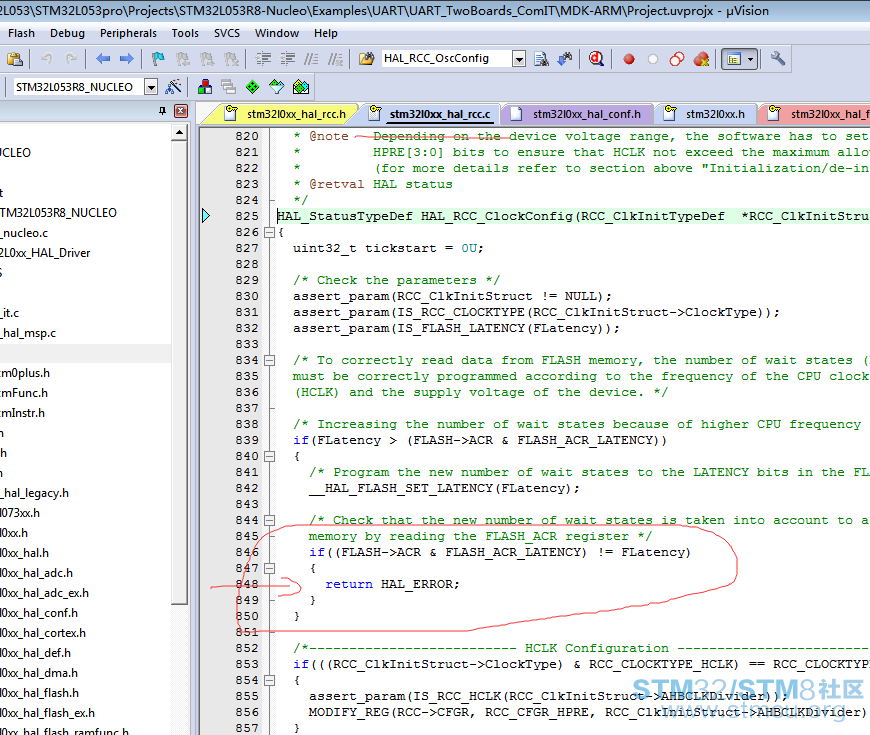Click the Undo arrow icon

click(x=47, y=59)
